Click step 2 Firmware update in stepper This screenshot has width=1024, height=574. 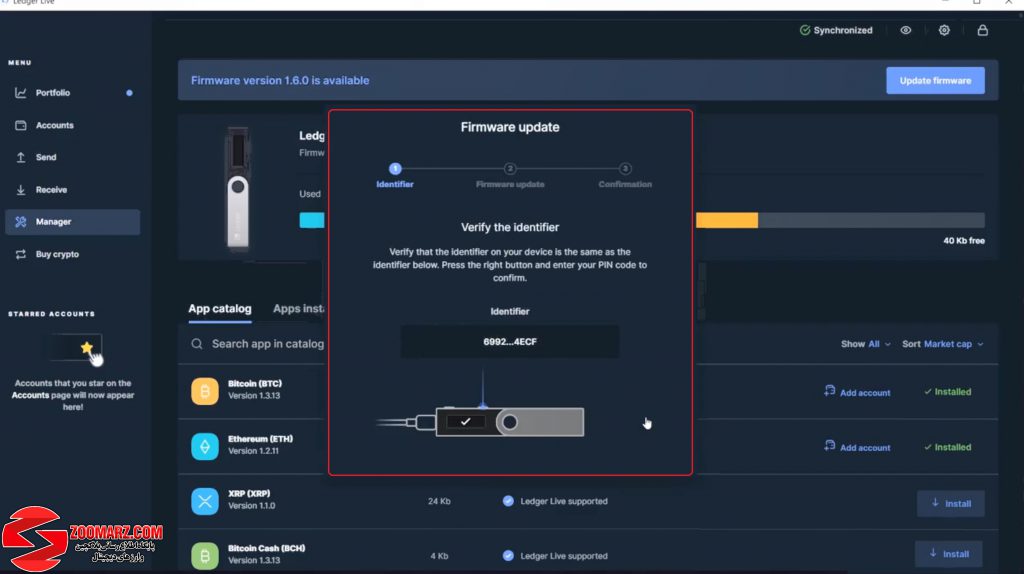[510, 175]
